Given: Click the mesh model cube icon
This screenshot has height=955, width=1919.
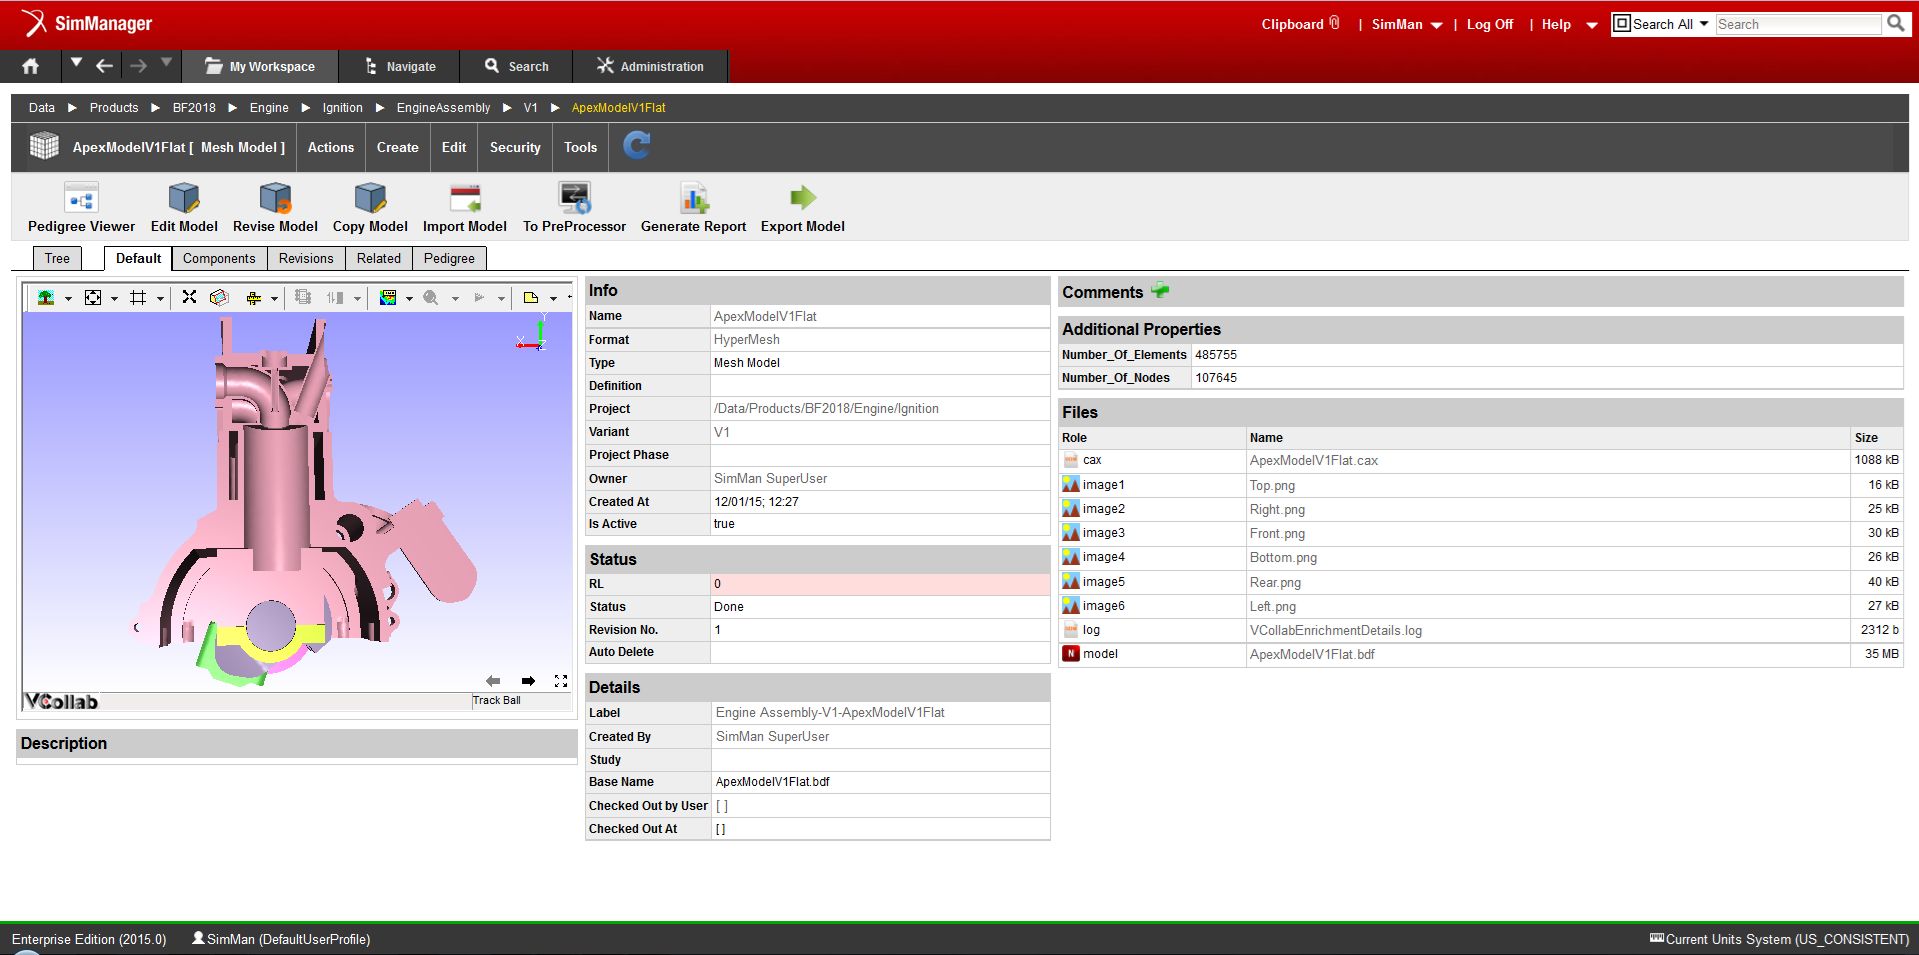Looking at the screenshot, I should [x=44, y=146].
